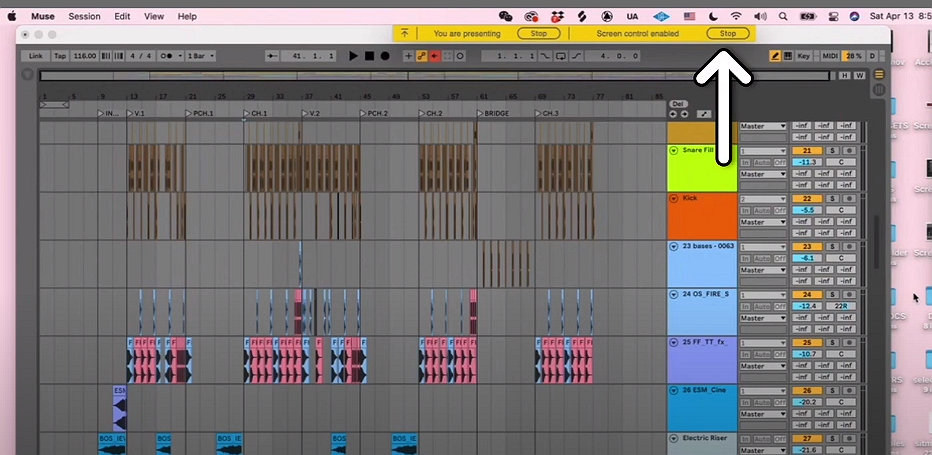932x455 pixels.
Task: Arm the 26 ESM_Cine track
Action: point(849,391)
